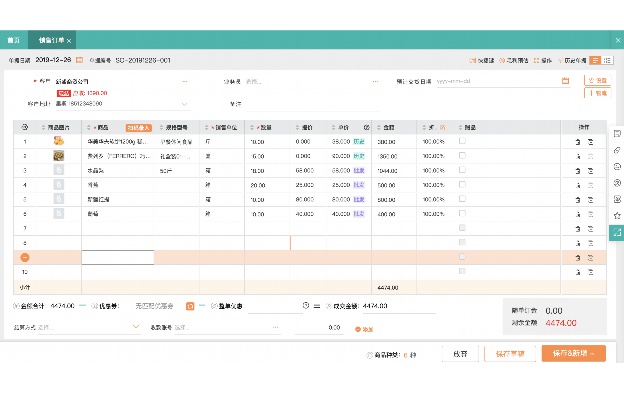Open table column settings gear icon

pos(24,127)
